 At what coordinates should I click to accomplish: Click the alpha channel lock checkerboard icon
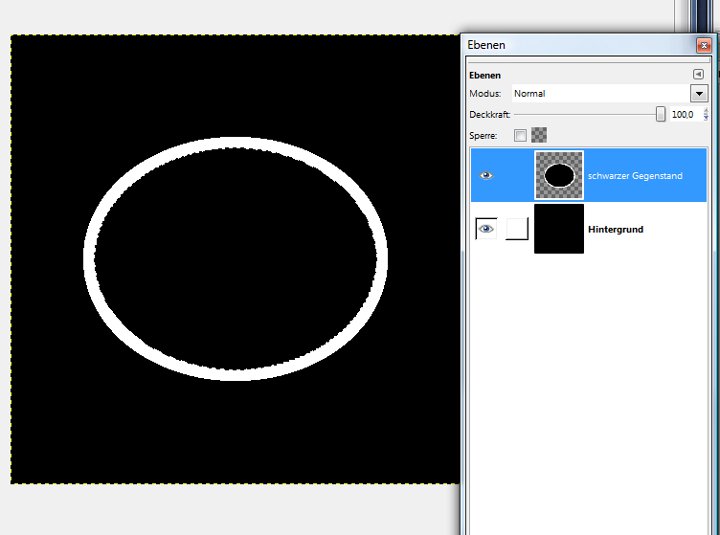coord(539,135)
